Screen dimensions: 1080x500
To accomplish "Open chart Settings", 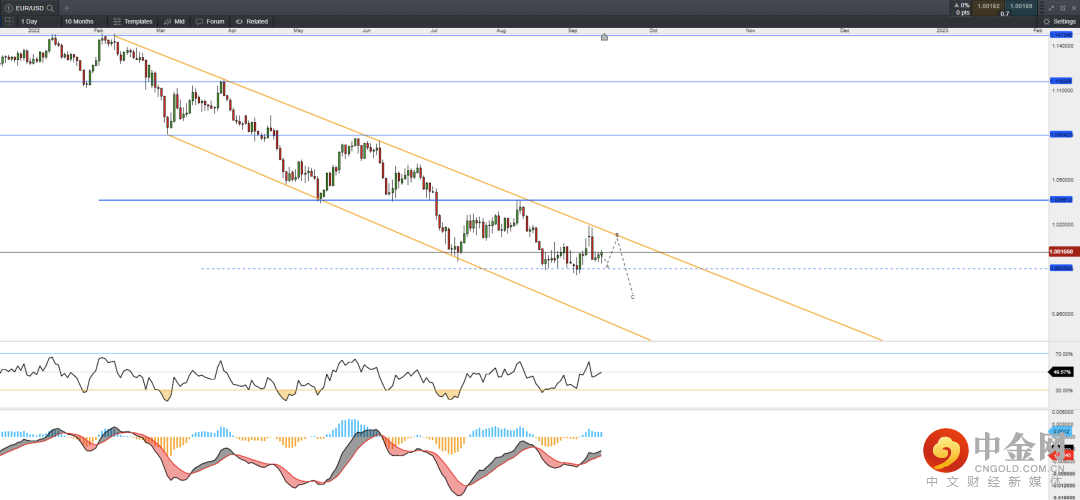I will pyautogui.click(x=1059, y=21).
